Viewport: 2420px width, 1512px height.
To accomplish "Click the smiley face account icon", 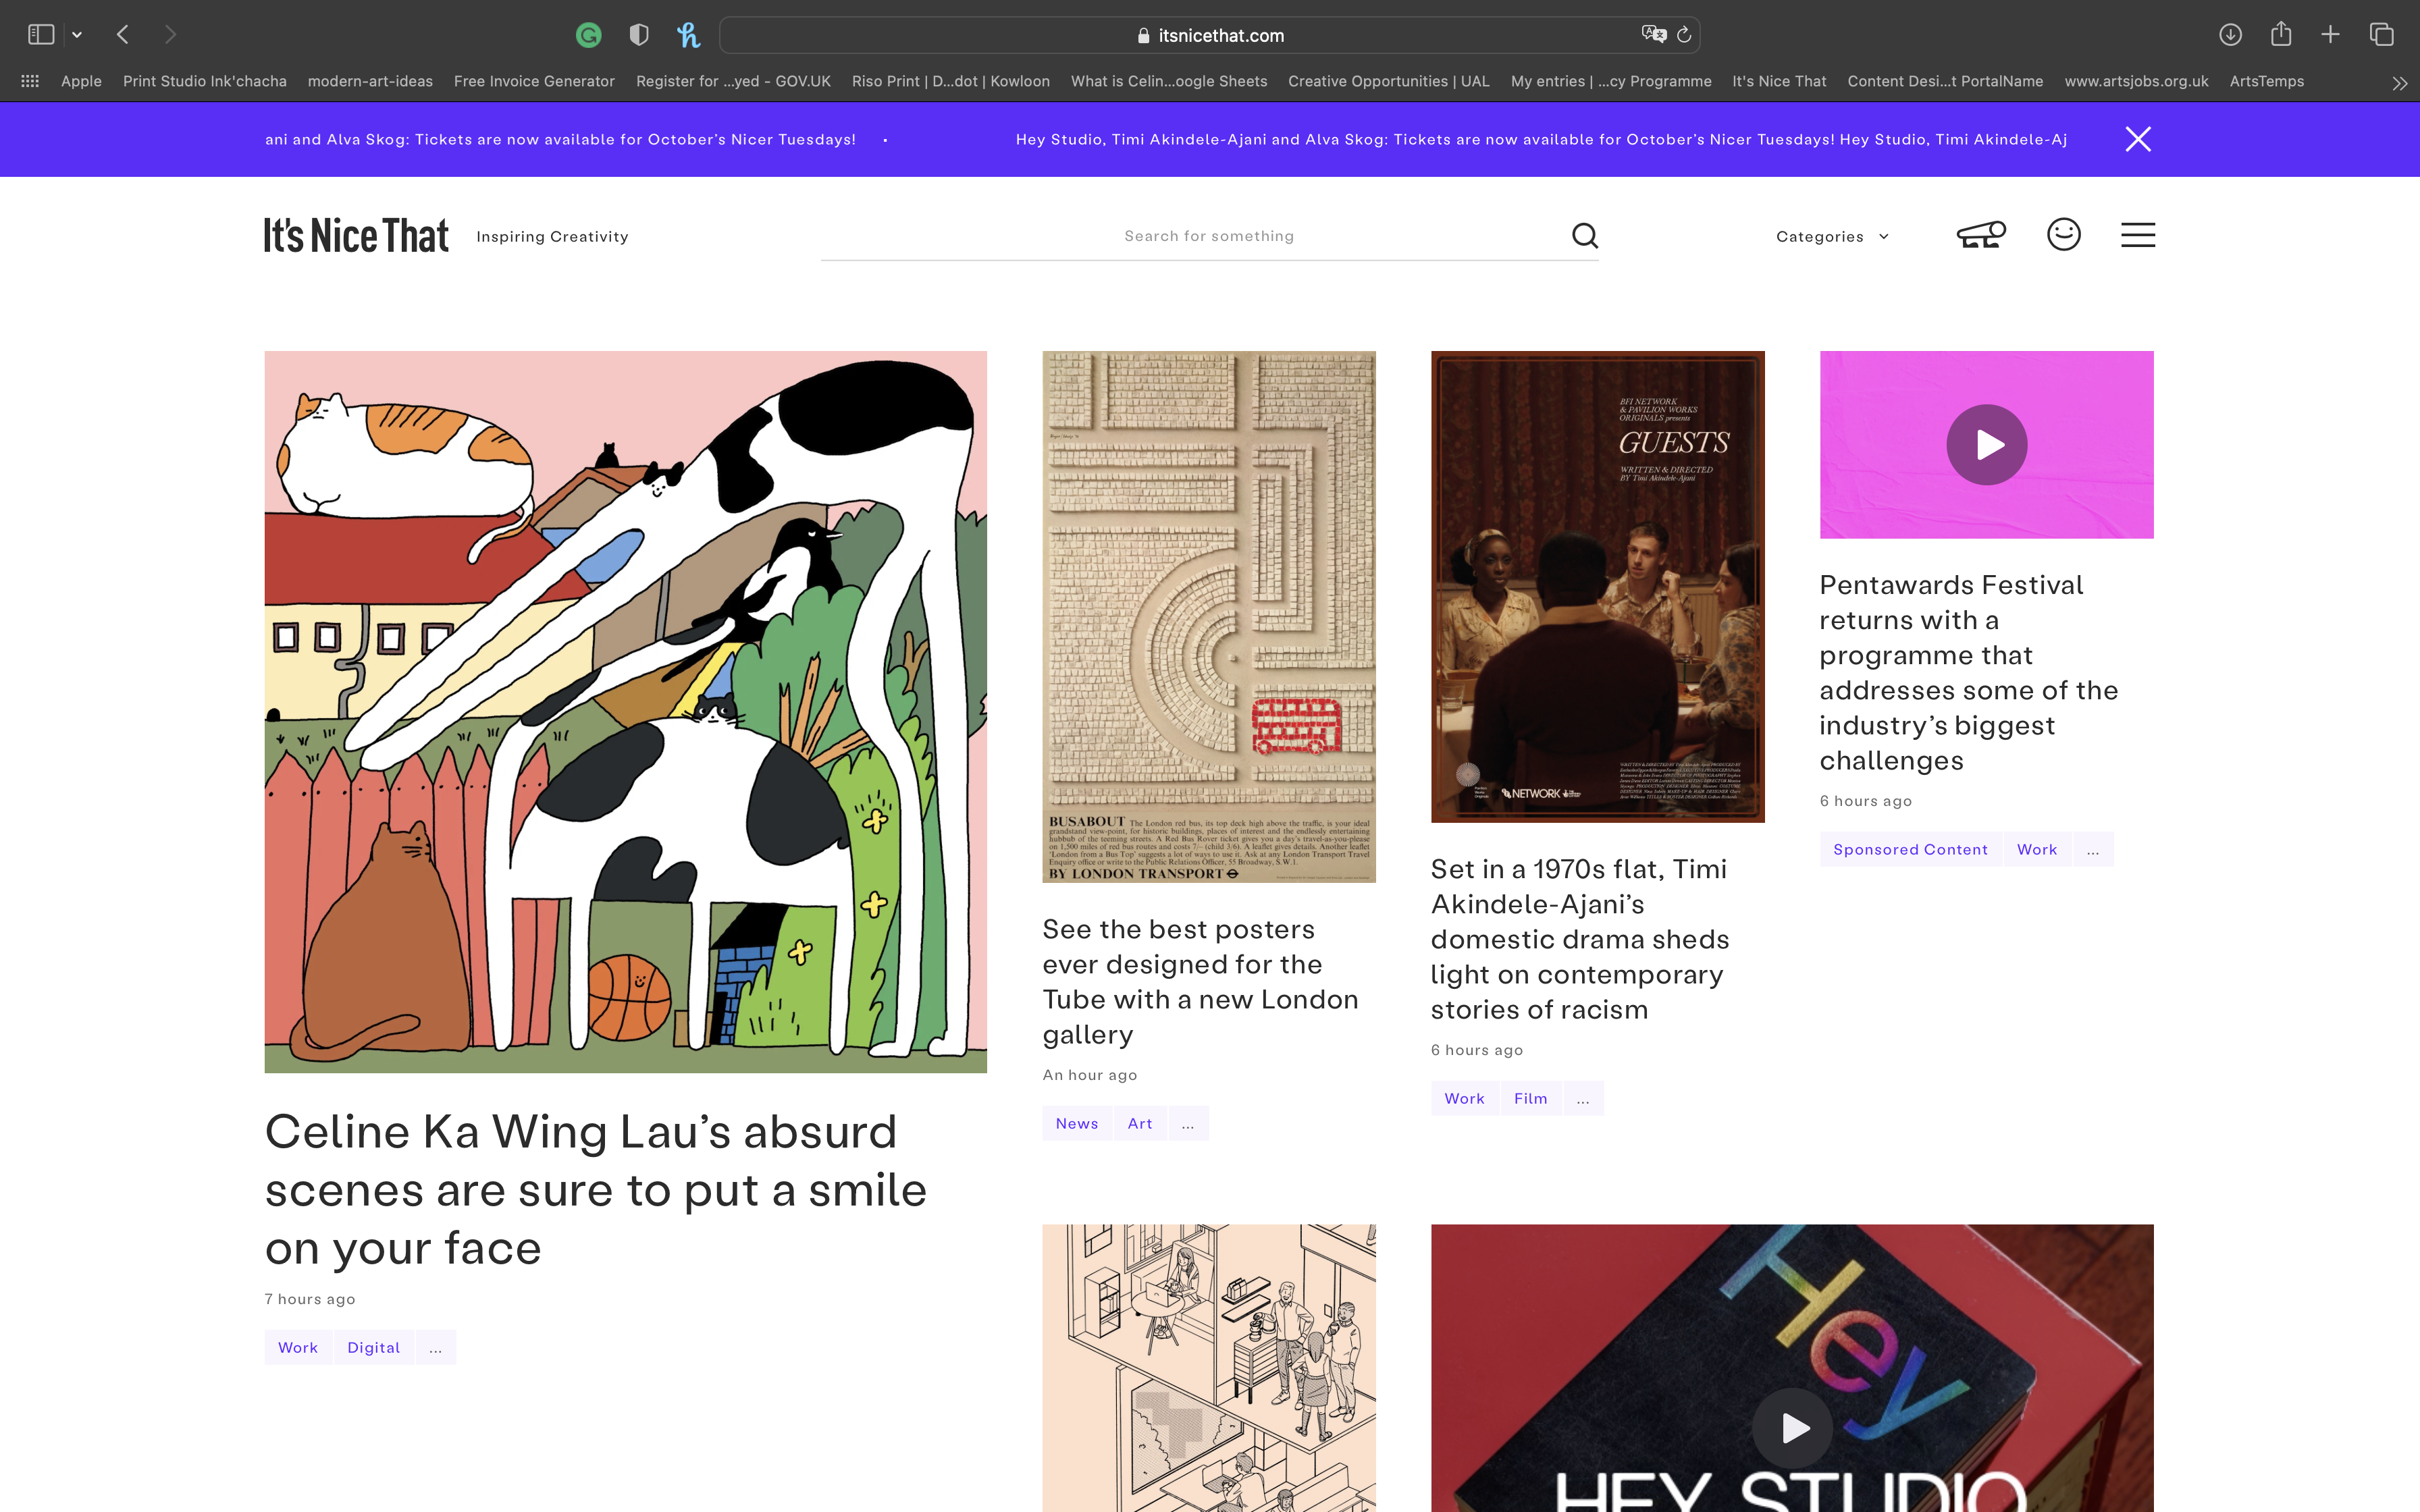I will (x=2063, y=235).
